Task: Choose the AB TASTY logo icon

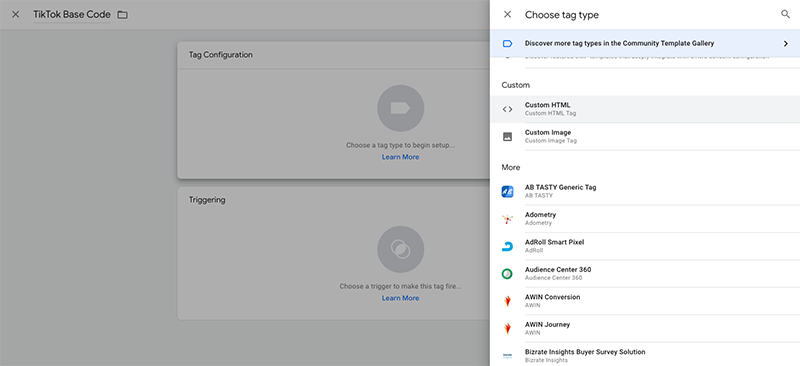Action: [507, 191]
